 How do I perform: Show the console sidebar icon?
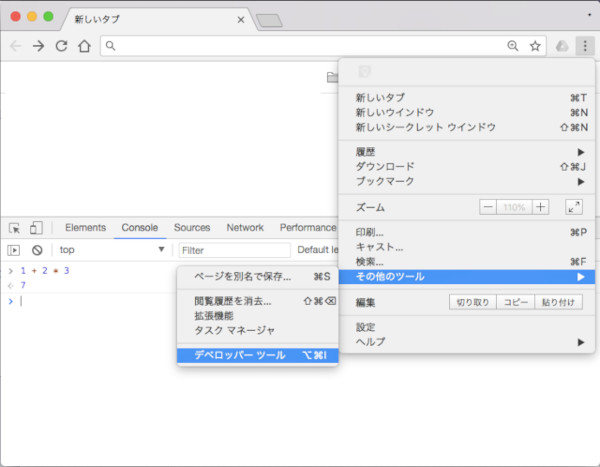click(x=14, y=250)
